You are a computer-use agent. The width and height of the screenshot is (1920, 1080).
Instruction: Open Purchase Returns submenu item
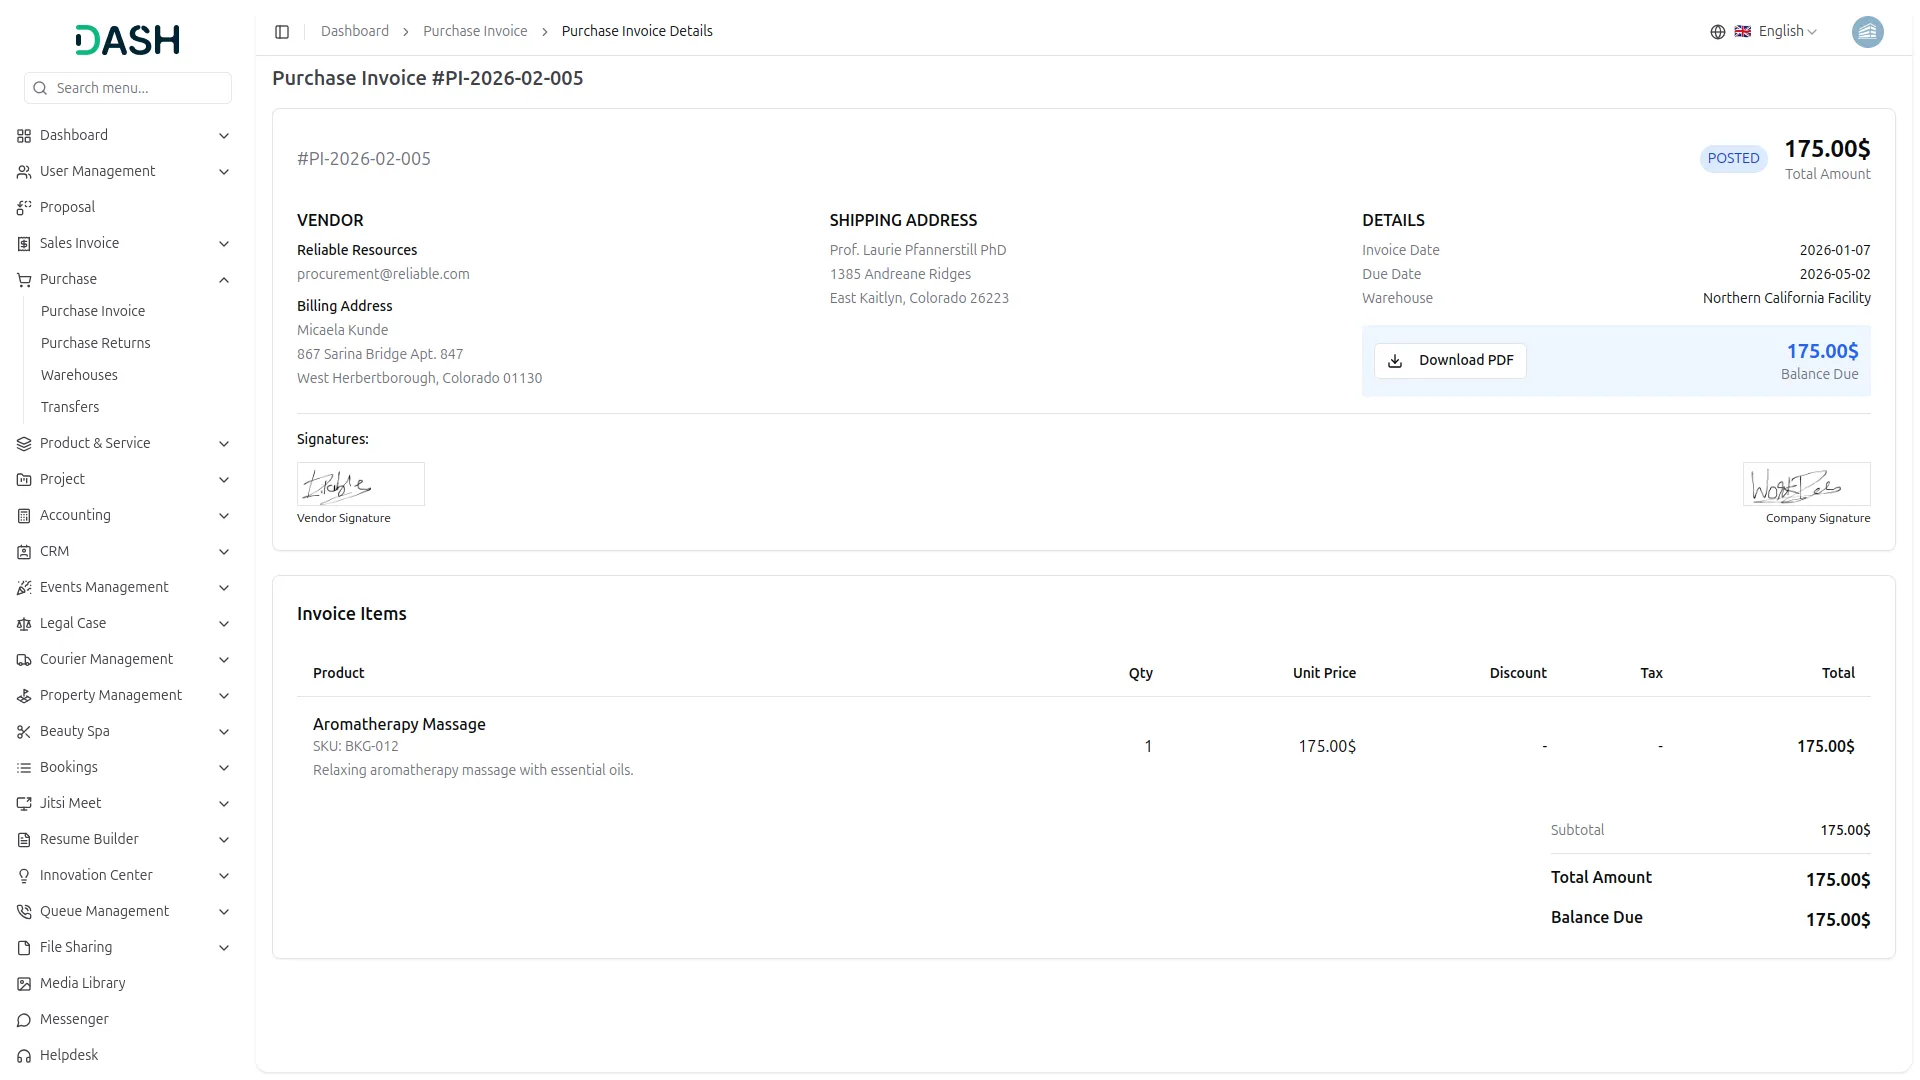coord(95,343)
